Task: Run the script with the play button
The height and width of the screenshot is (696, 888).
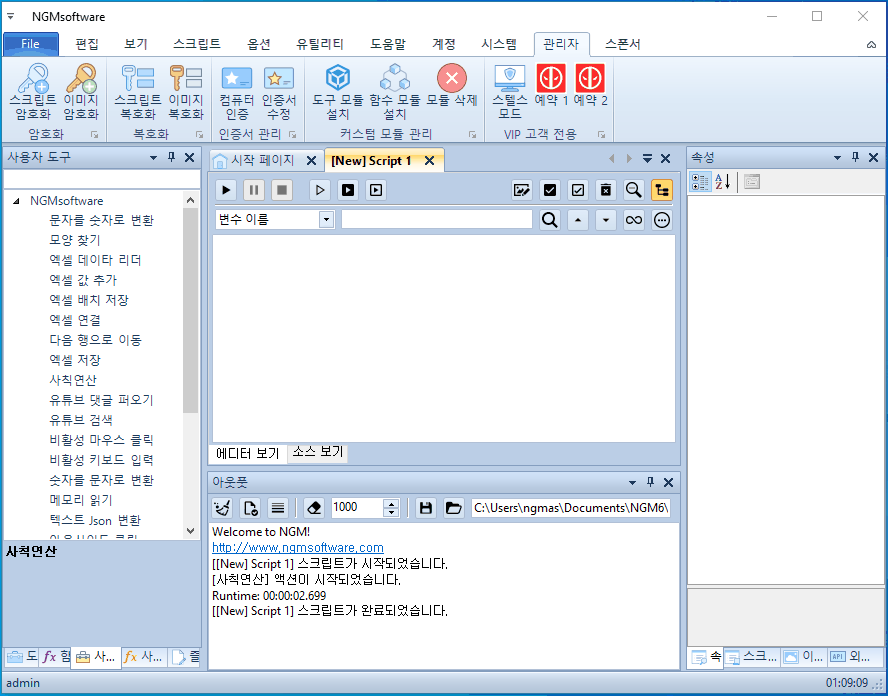Action: (x=226, y=190)
